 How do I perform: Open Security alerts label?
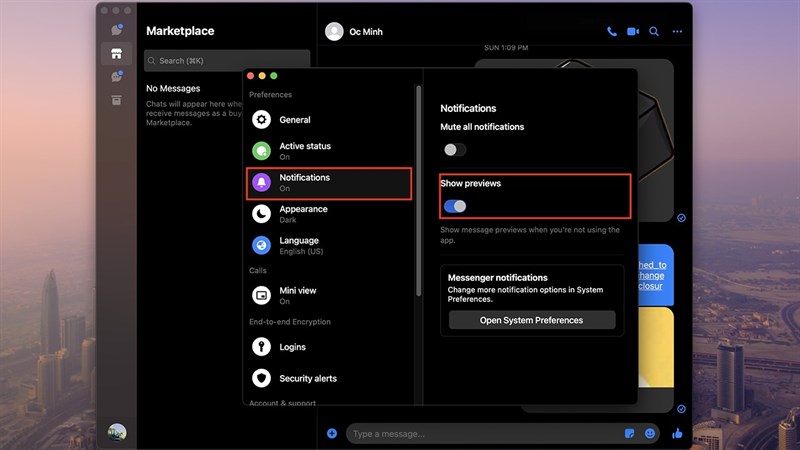click(308, 379)
